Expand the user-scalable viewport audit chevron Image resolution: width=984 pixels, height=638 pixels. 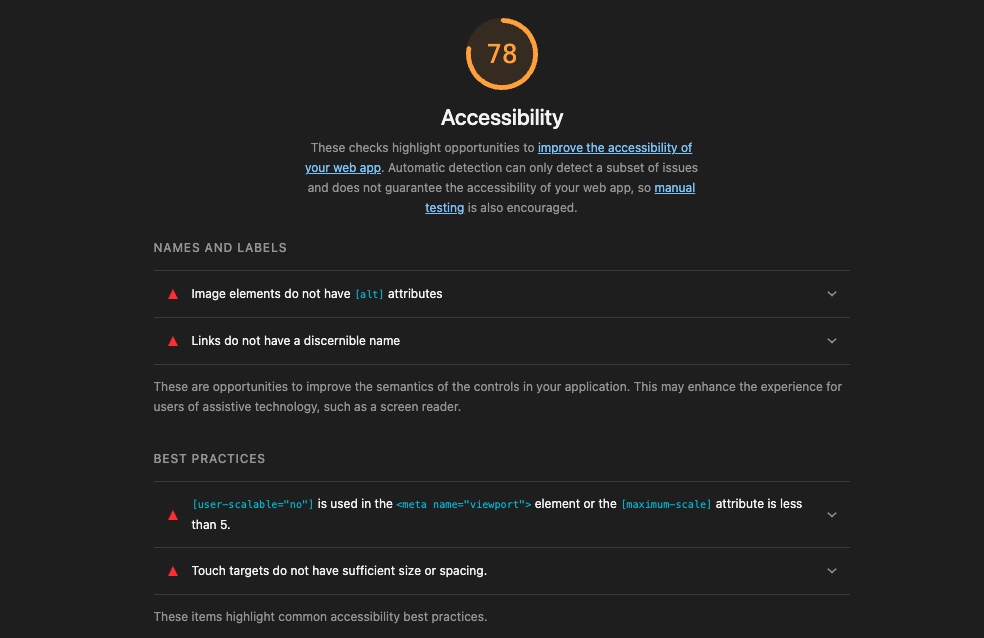tap(832, 515)
